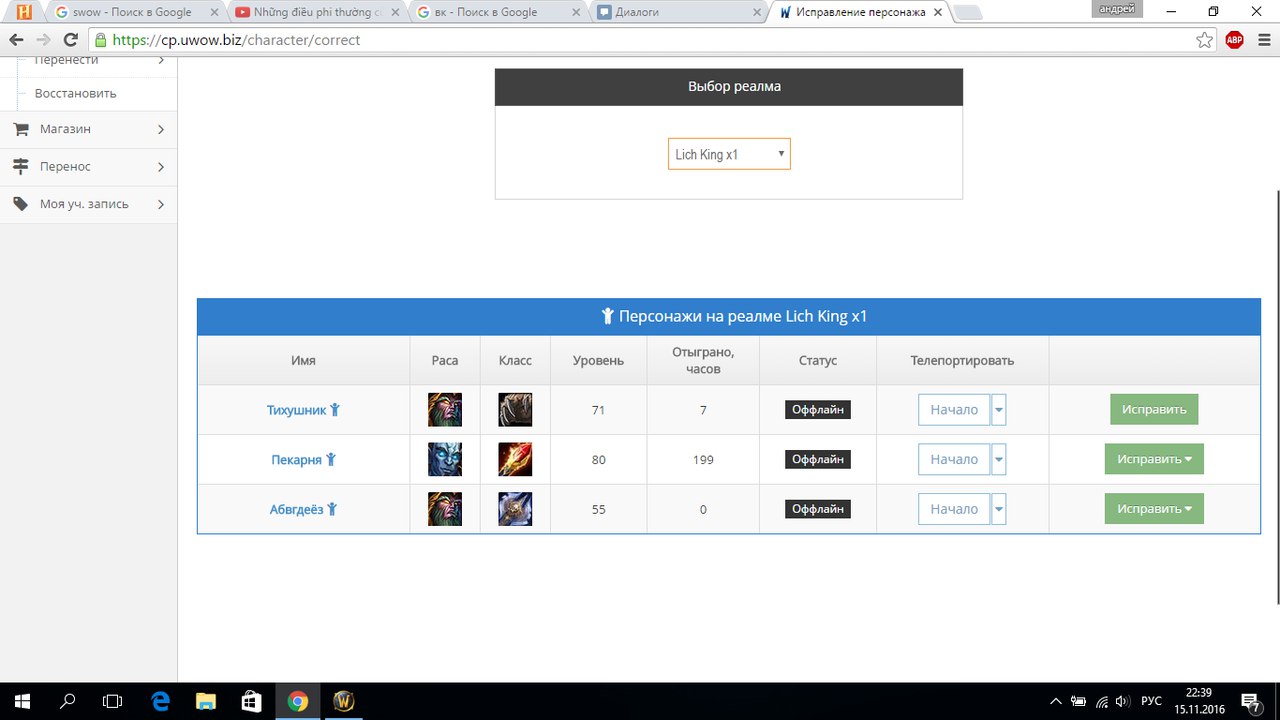Open File Explorer from the taskbar
The height and width of the screenshot is (720, 1280).
pyautogui.click(x=205, y=701)
